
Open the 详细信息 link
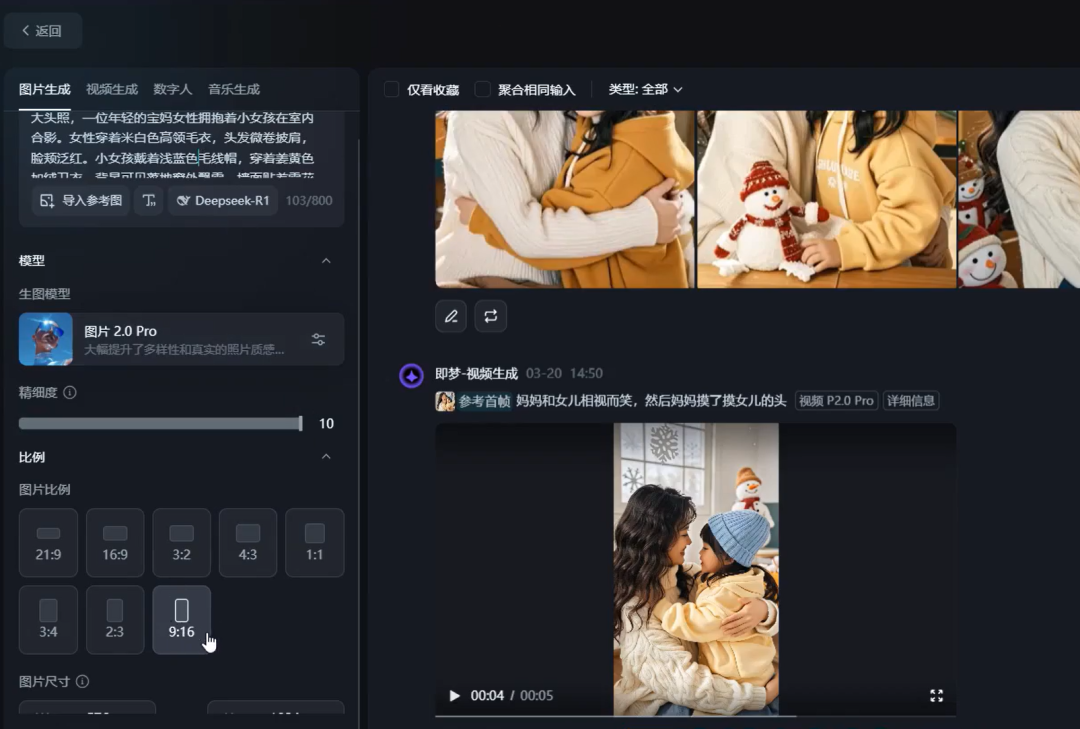911,401
